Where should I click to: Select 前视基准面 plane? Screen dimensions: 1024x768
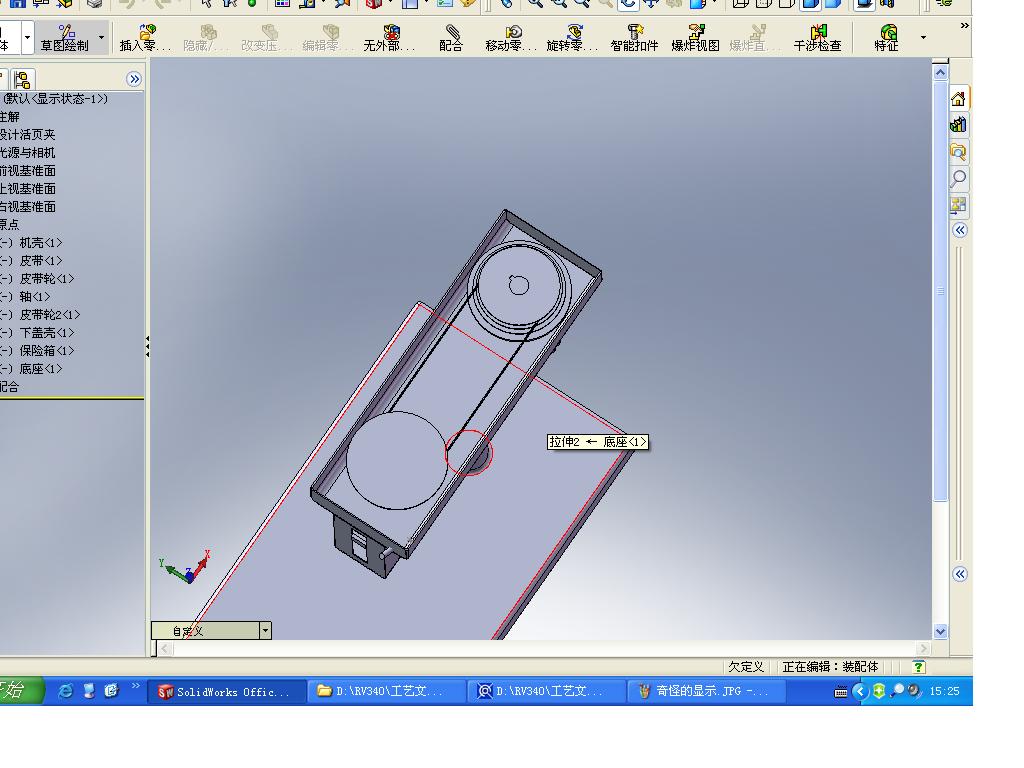27,171
